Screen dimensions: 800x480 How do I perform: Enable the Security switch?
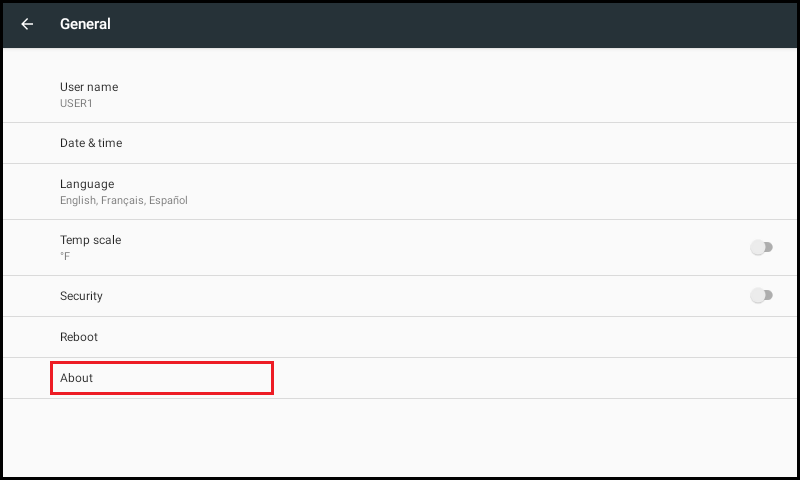coord(761,295)
